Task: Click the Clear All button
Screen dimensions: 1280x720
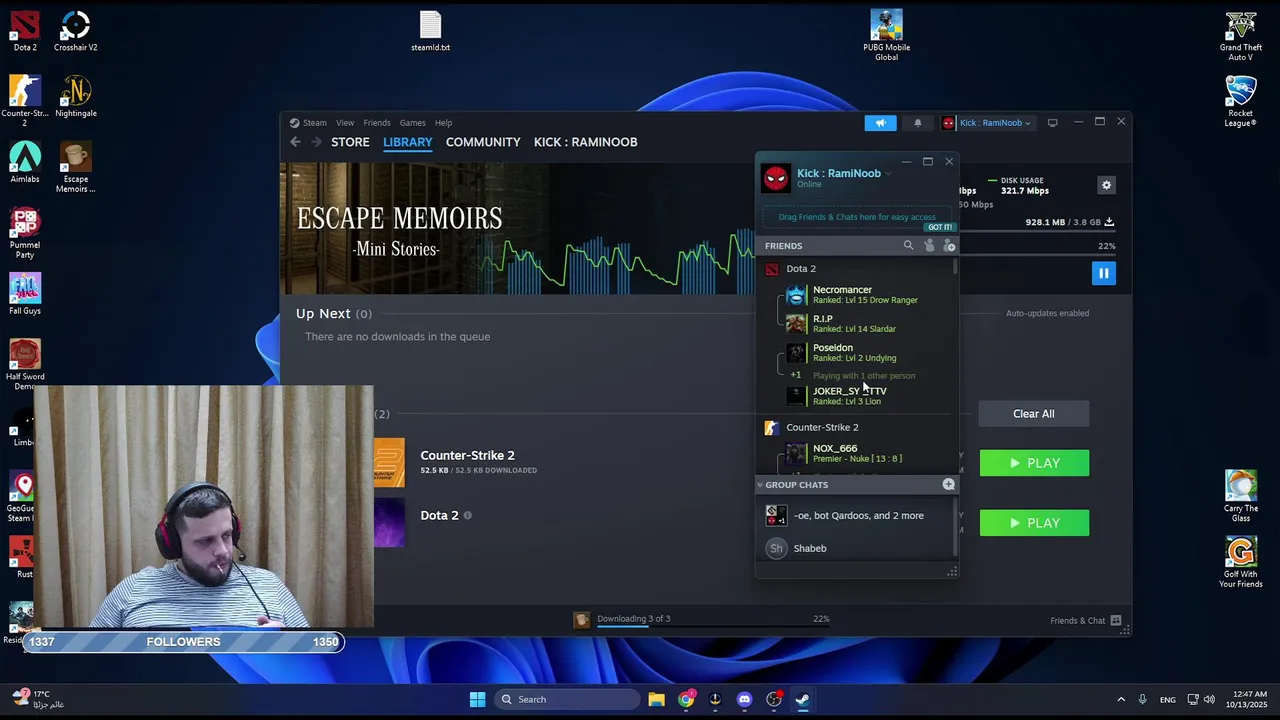Action: click(1034, 414)
